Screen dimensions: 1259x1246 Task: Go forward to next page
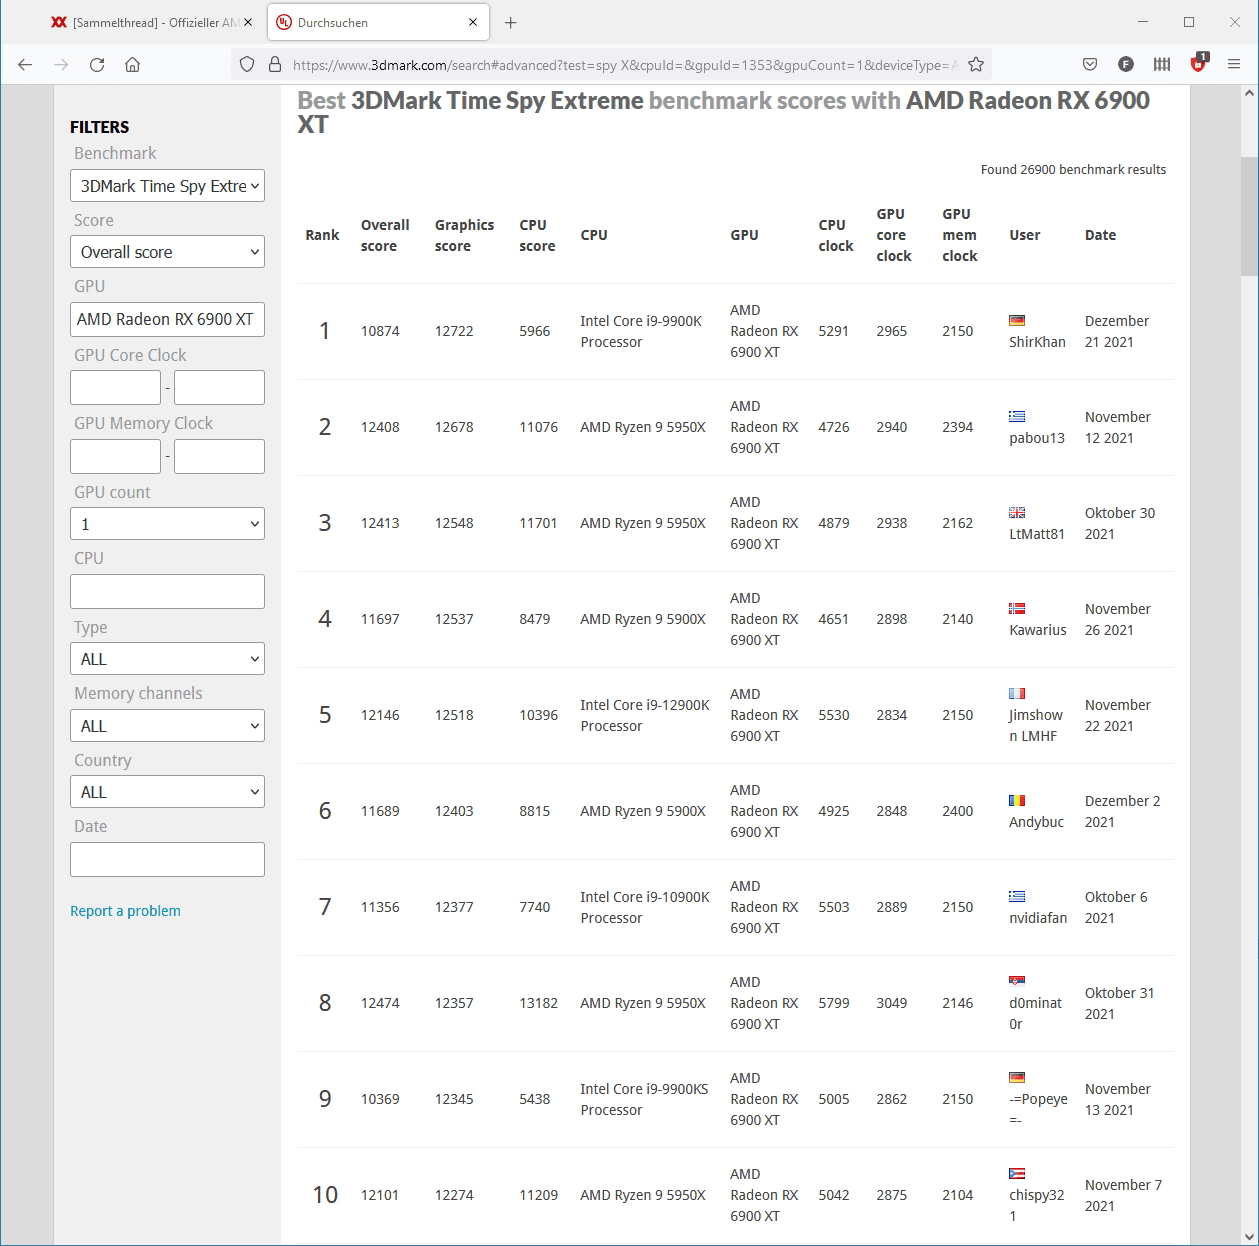pos(61,65)
